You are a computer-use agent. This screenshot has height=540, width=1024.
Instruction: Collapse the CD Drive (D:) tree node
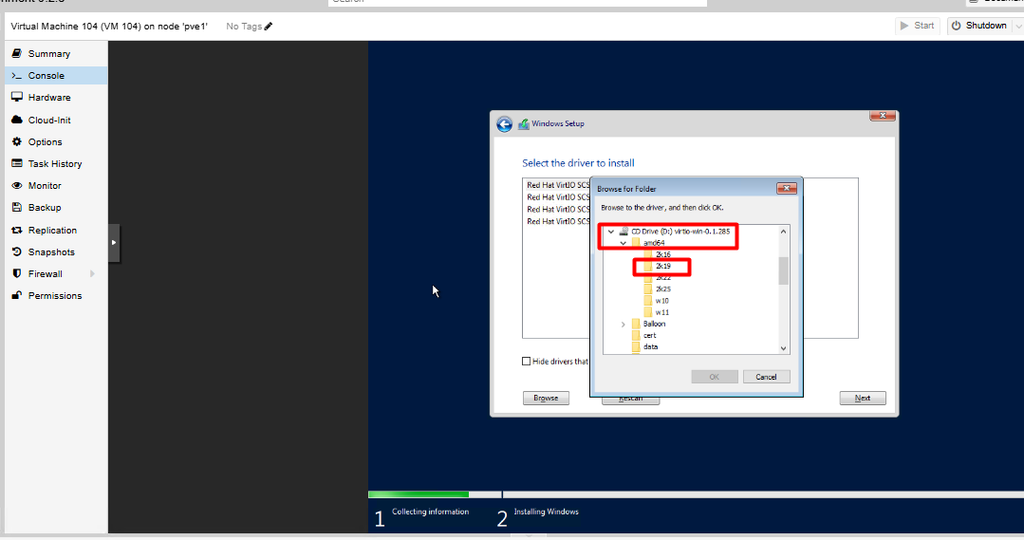(611, 231)
